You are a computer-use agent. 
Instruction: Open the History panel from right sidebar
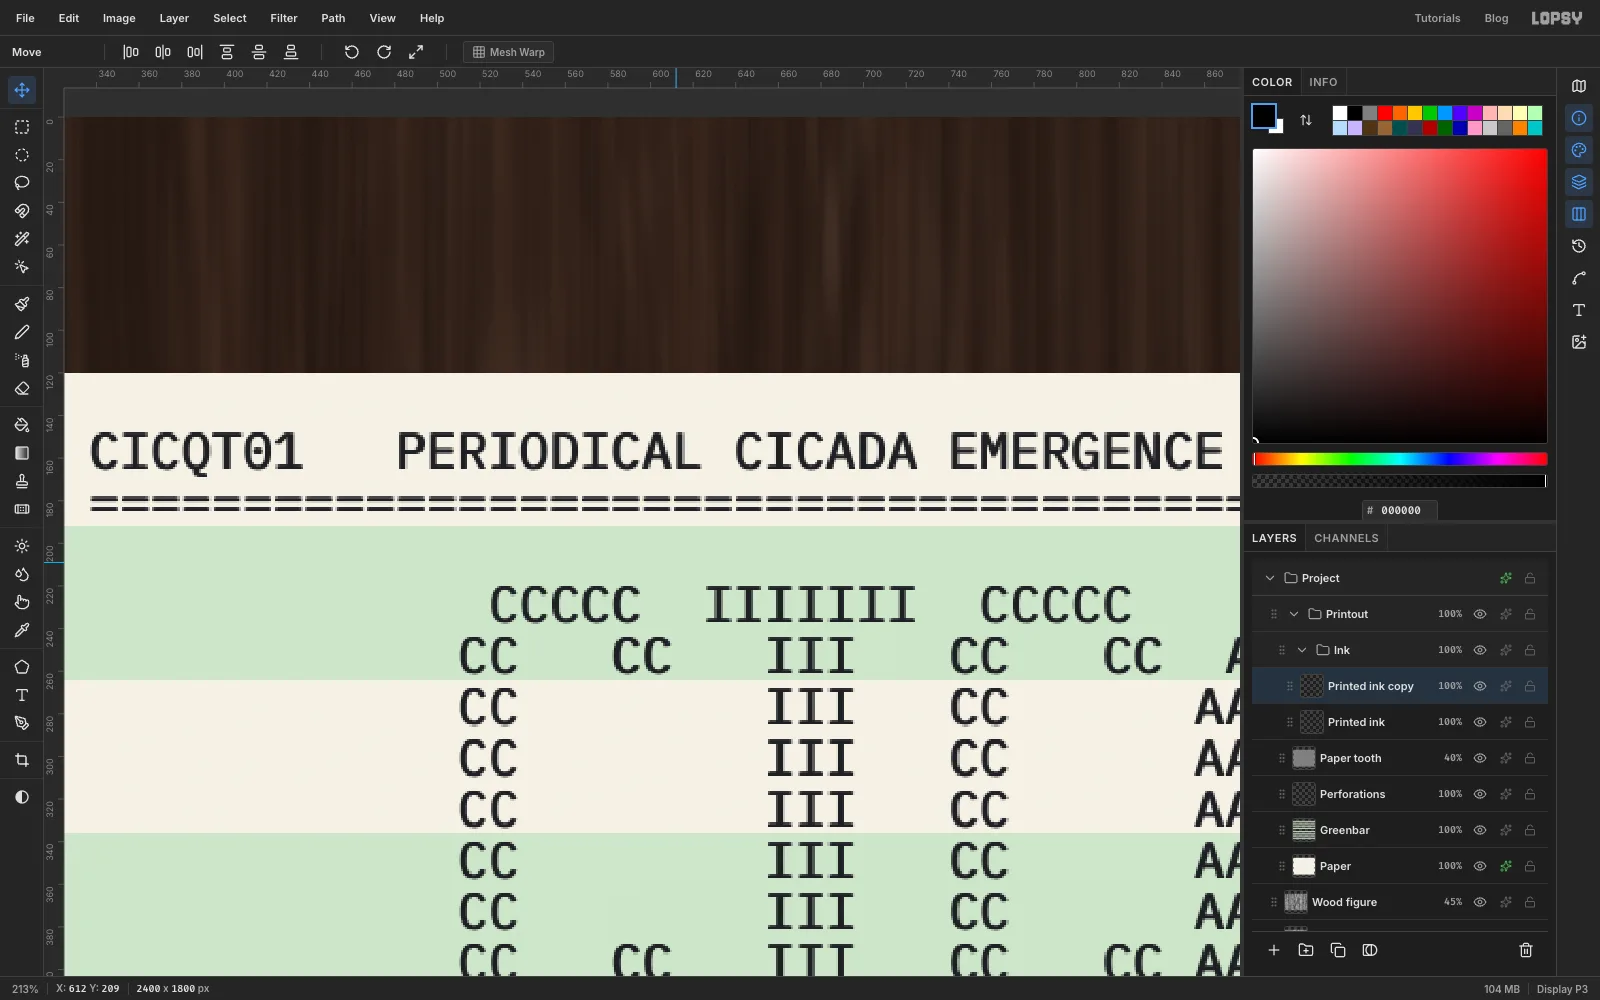[x=1579, y=246]
